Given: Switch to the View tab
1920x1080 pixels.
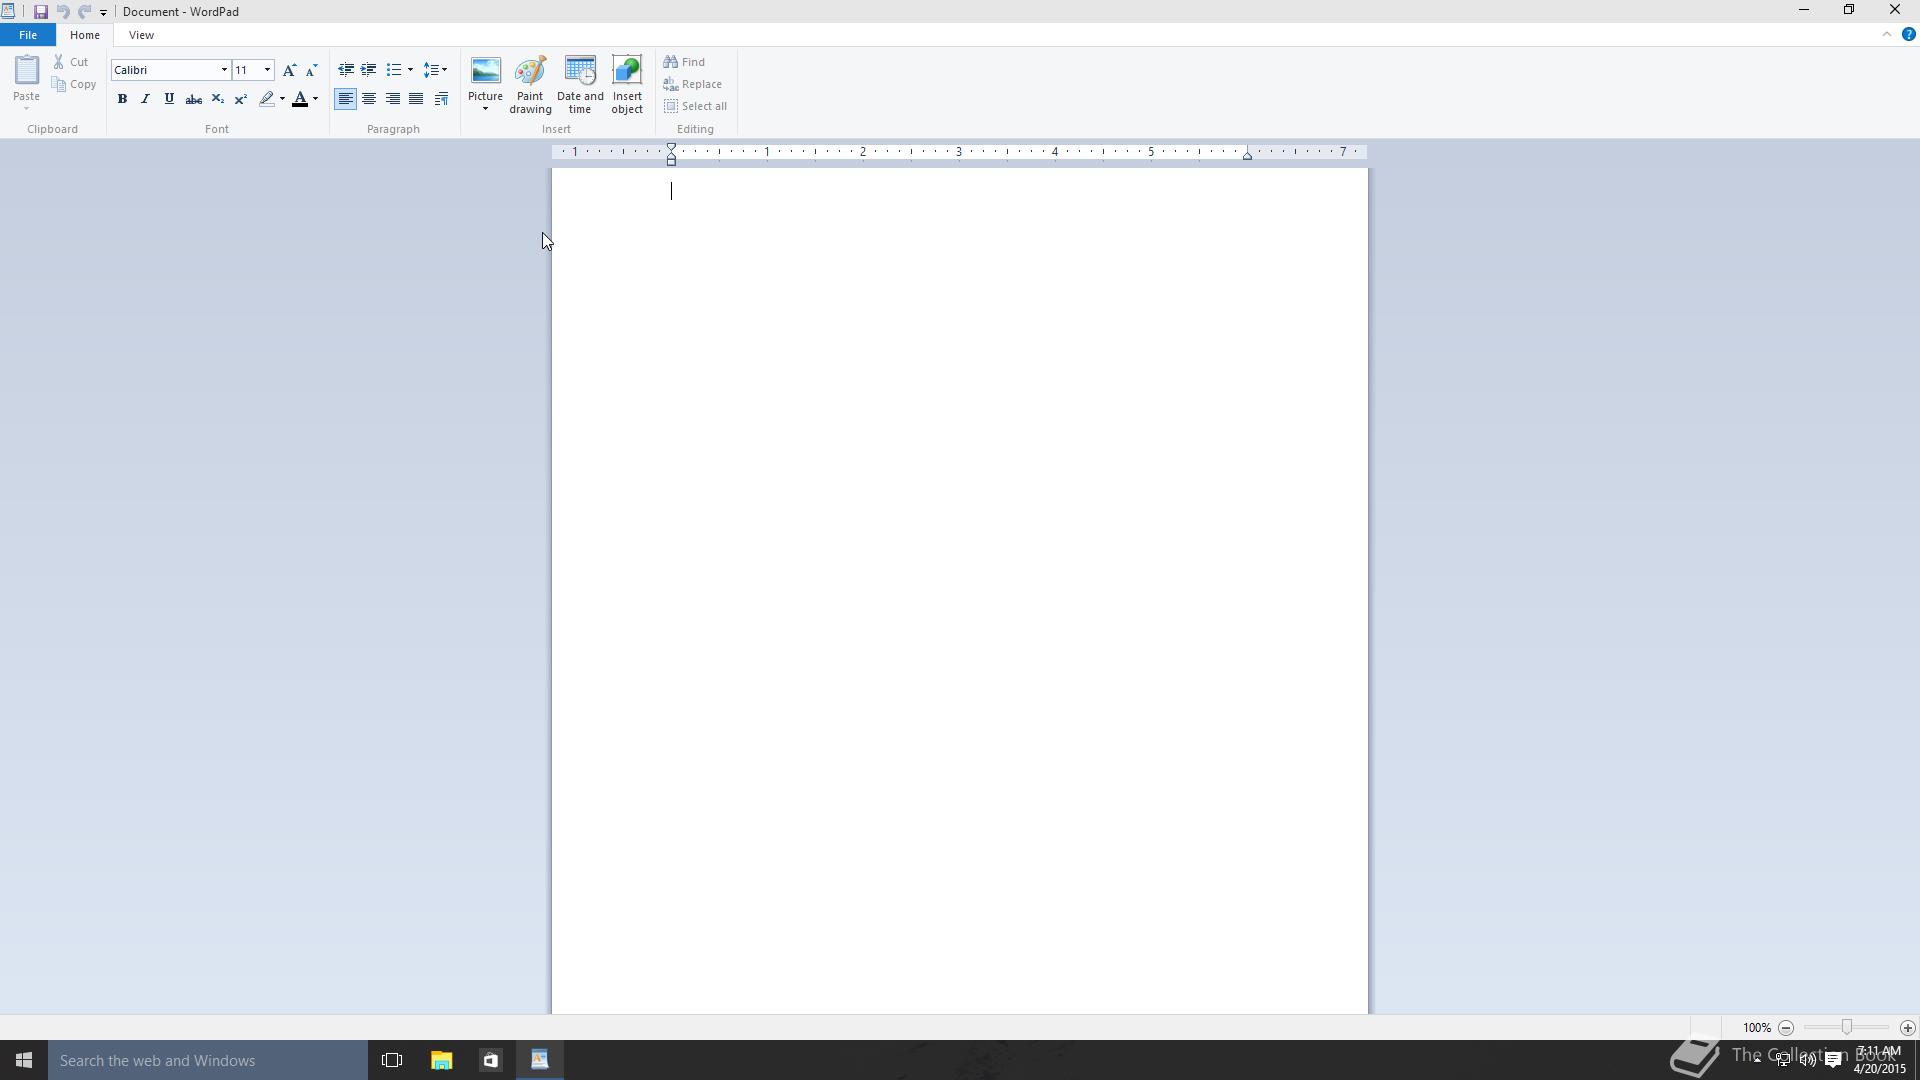Looking at the screenshot, I should 141,35.
